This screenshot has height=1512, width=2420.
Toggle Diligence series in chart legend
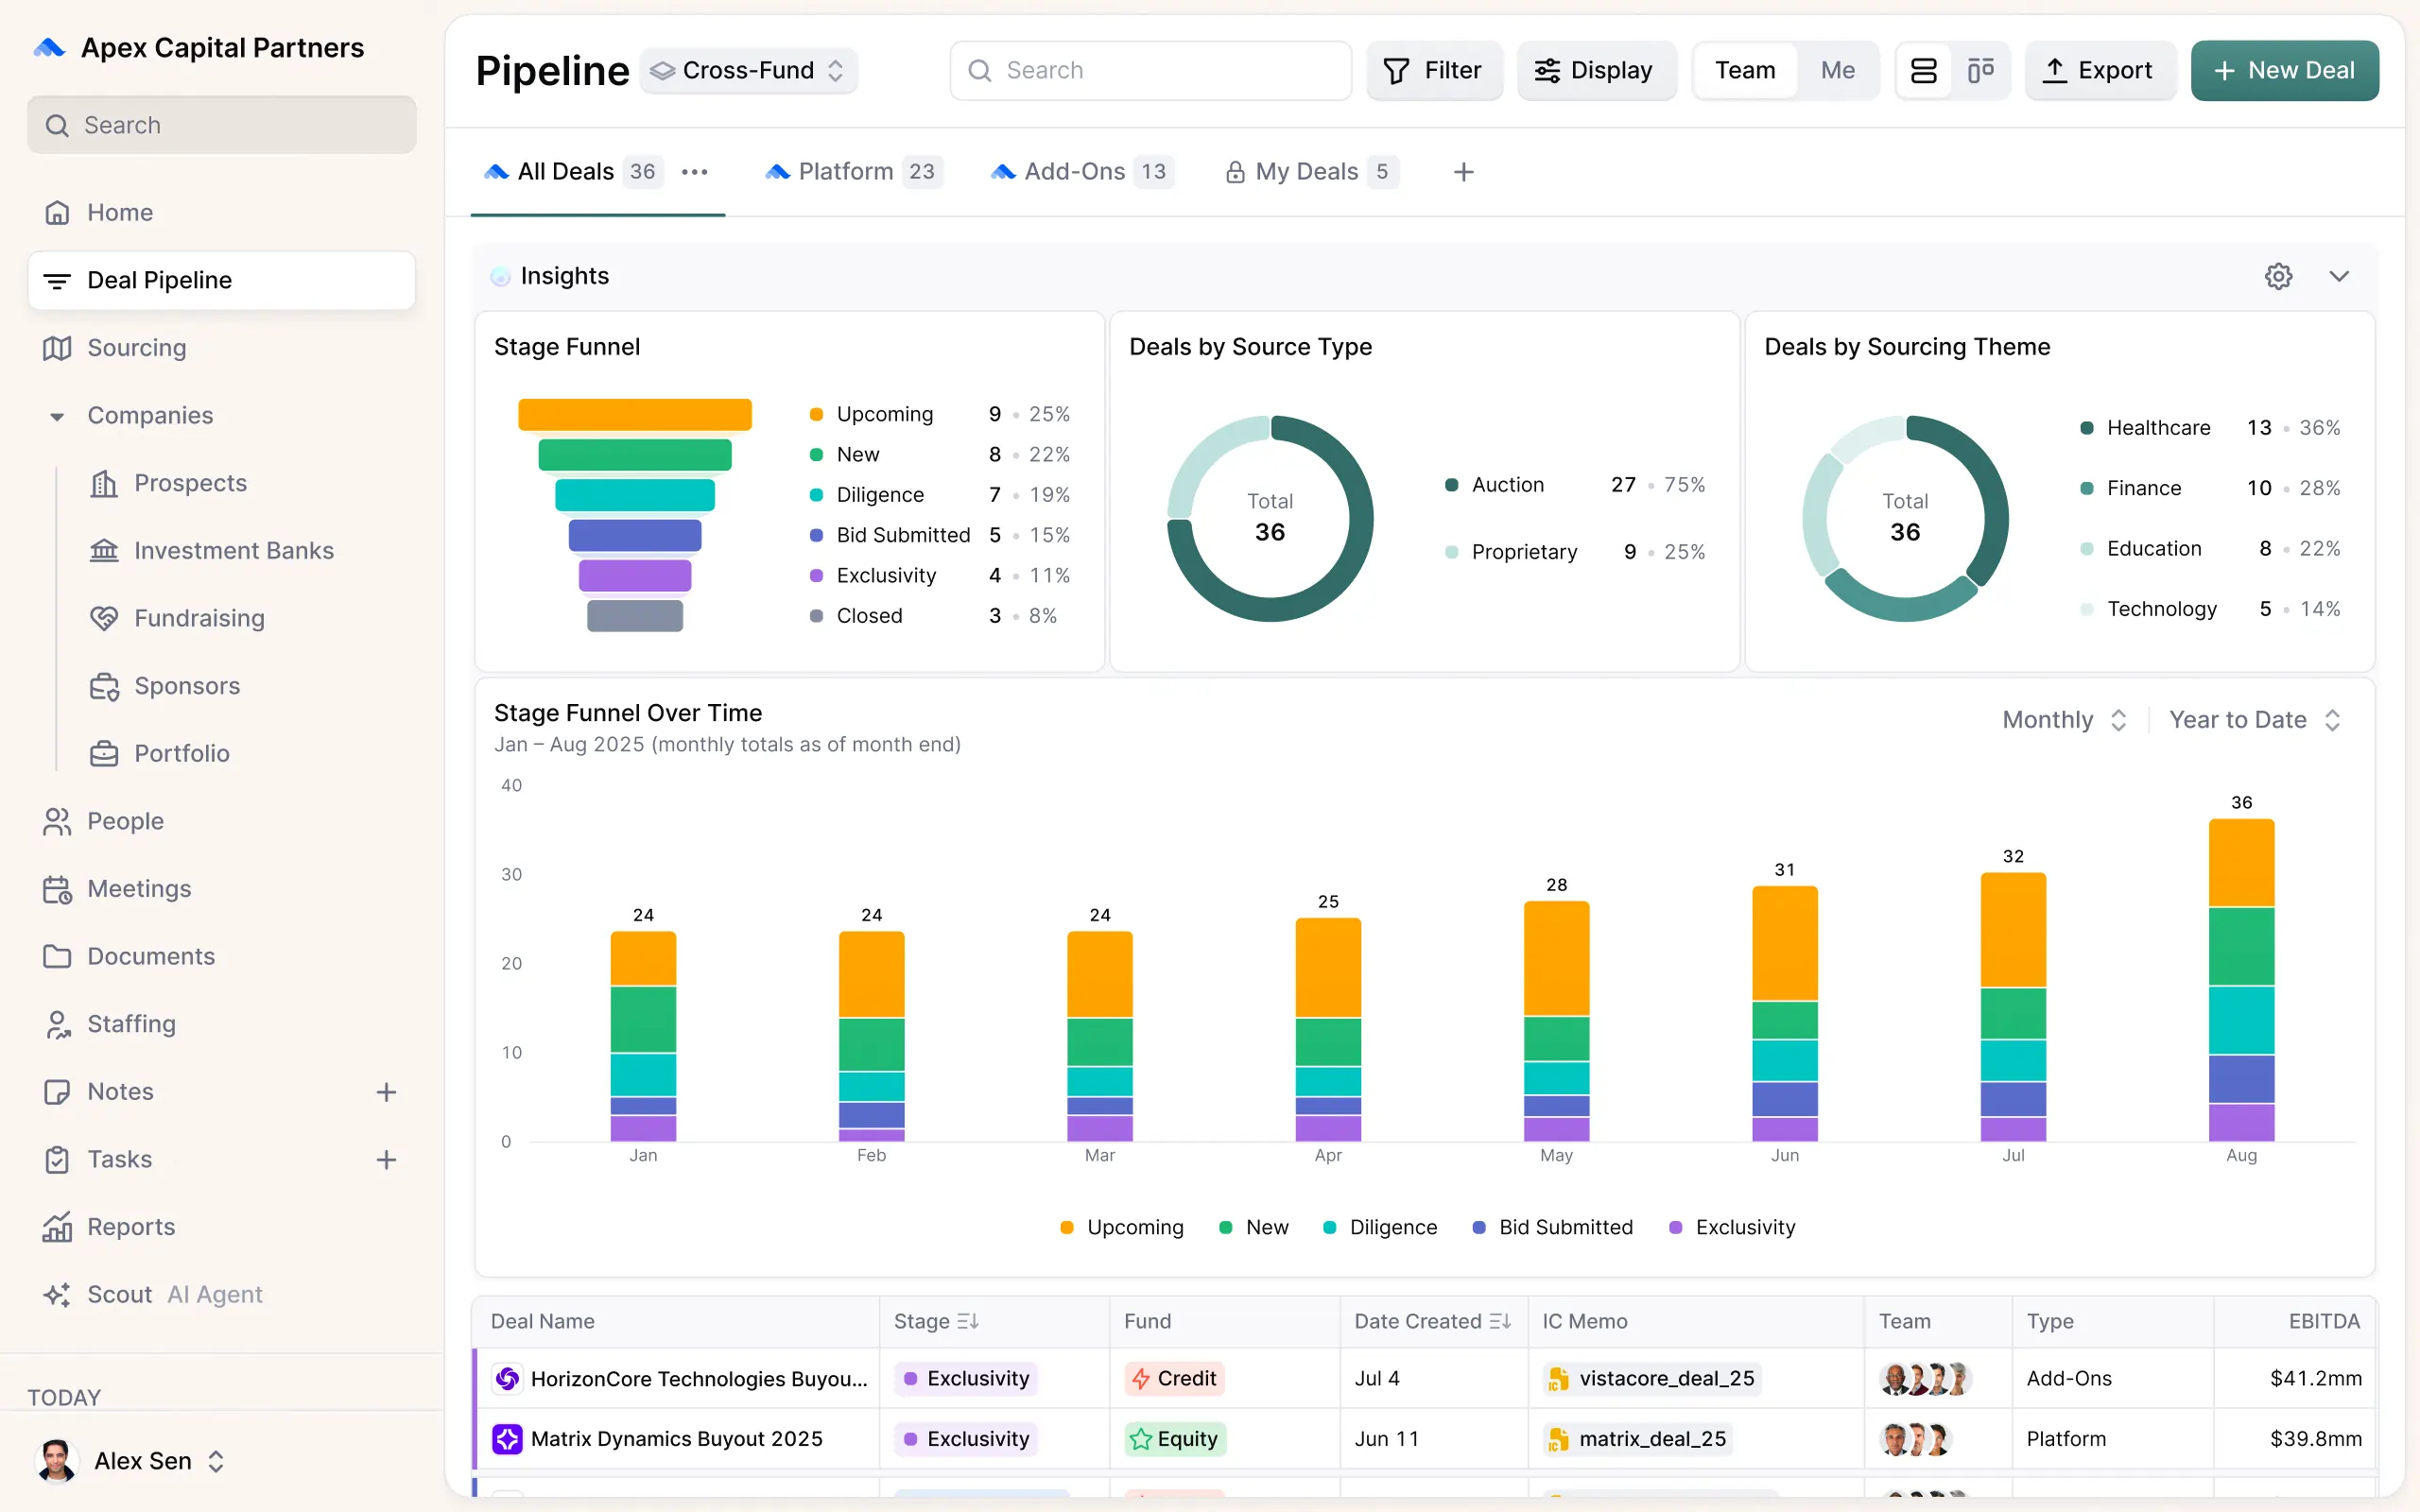[1380, 1227]
